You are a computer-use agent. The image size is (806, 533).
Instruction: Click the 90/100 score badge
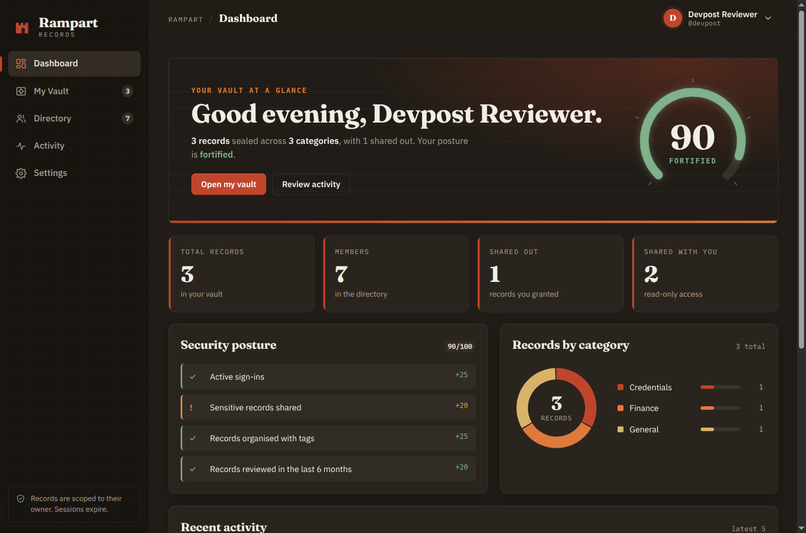coord(460,346)
